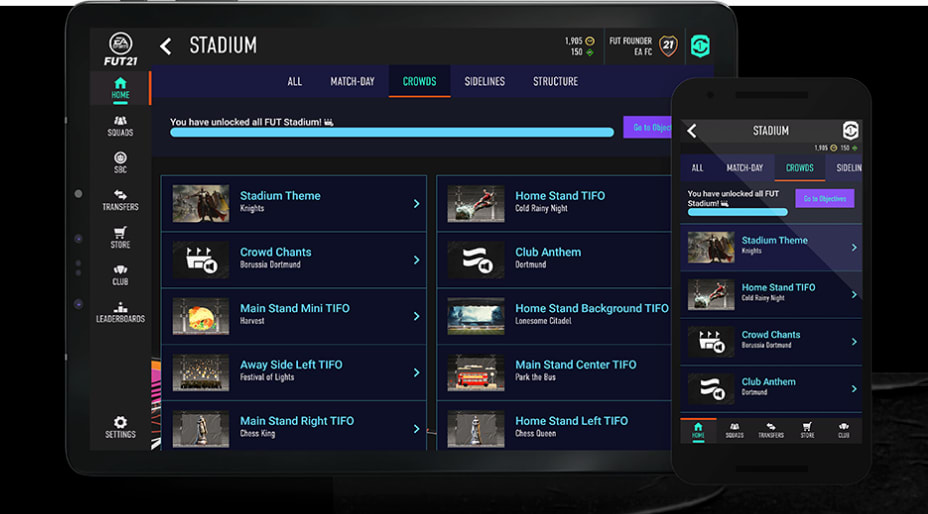Screen dimensions: 928x514
Task: Open the Club Anthem Dortmund item on tablet
Action: pyautogui.click(x=553, y=259)
